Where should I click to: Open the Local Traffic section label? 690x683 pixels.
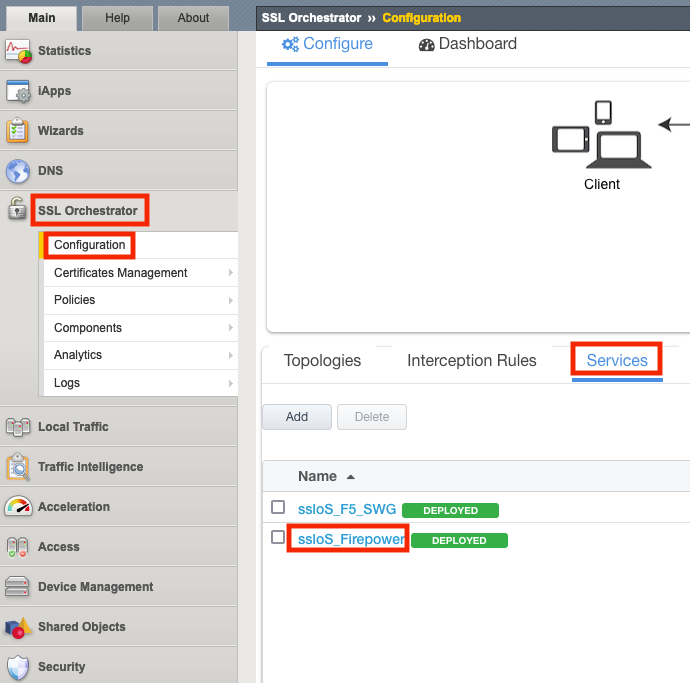(x=73, y=427)
